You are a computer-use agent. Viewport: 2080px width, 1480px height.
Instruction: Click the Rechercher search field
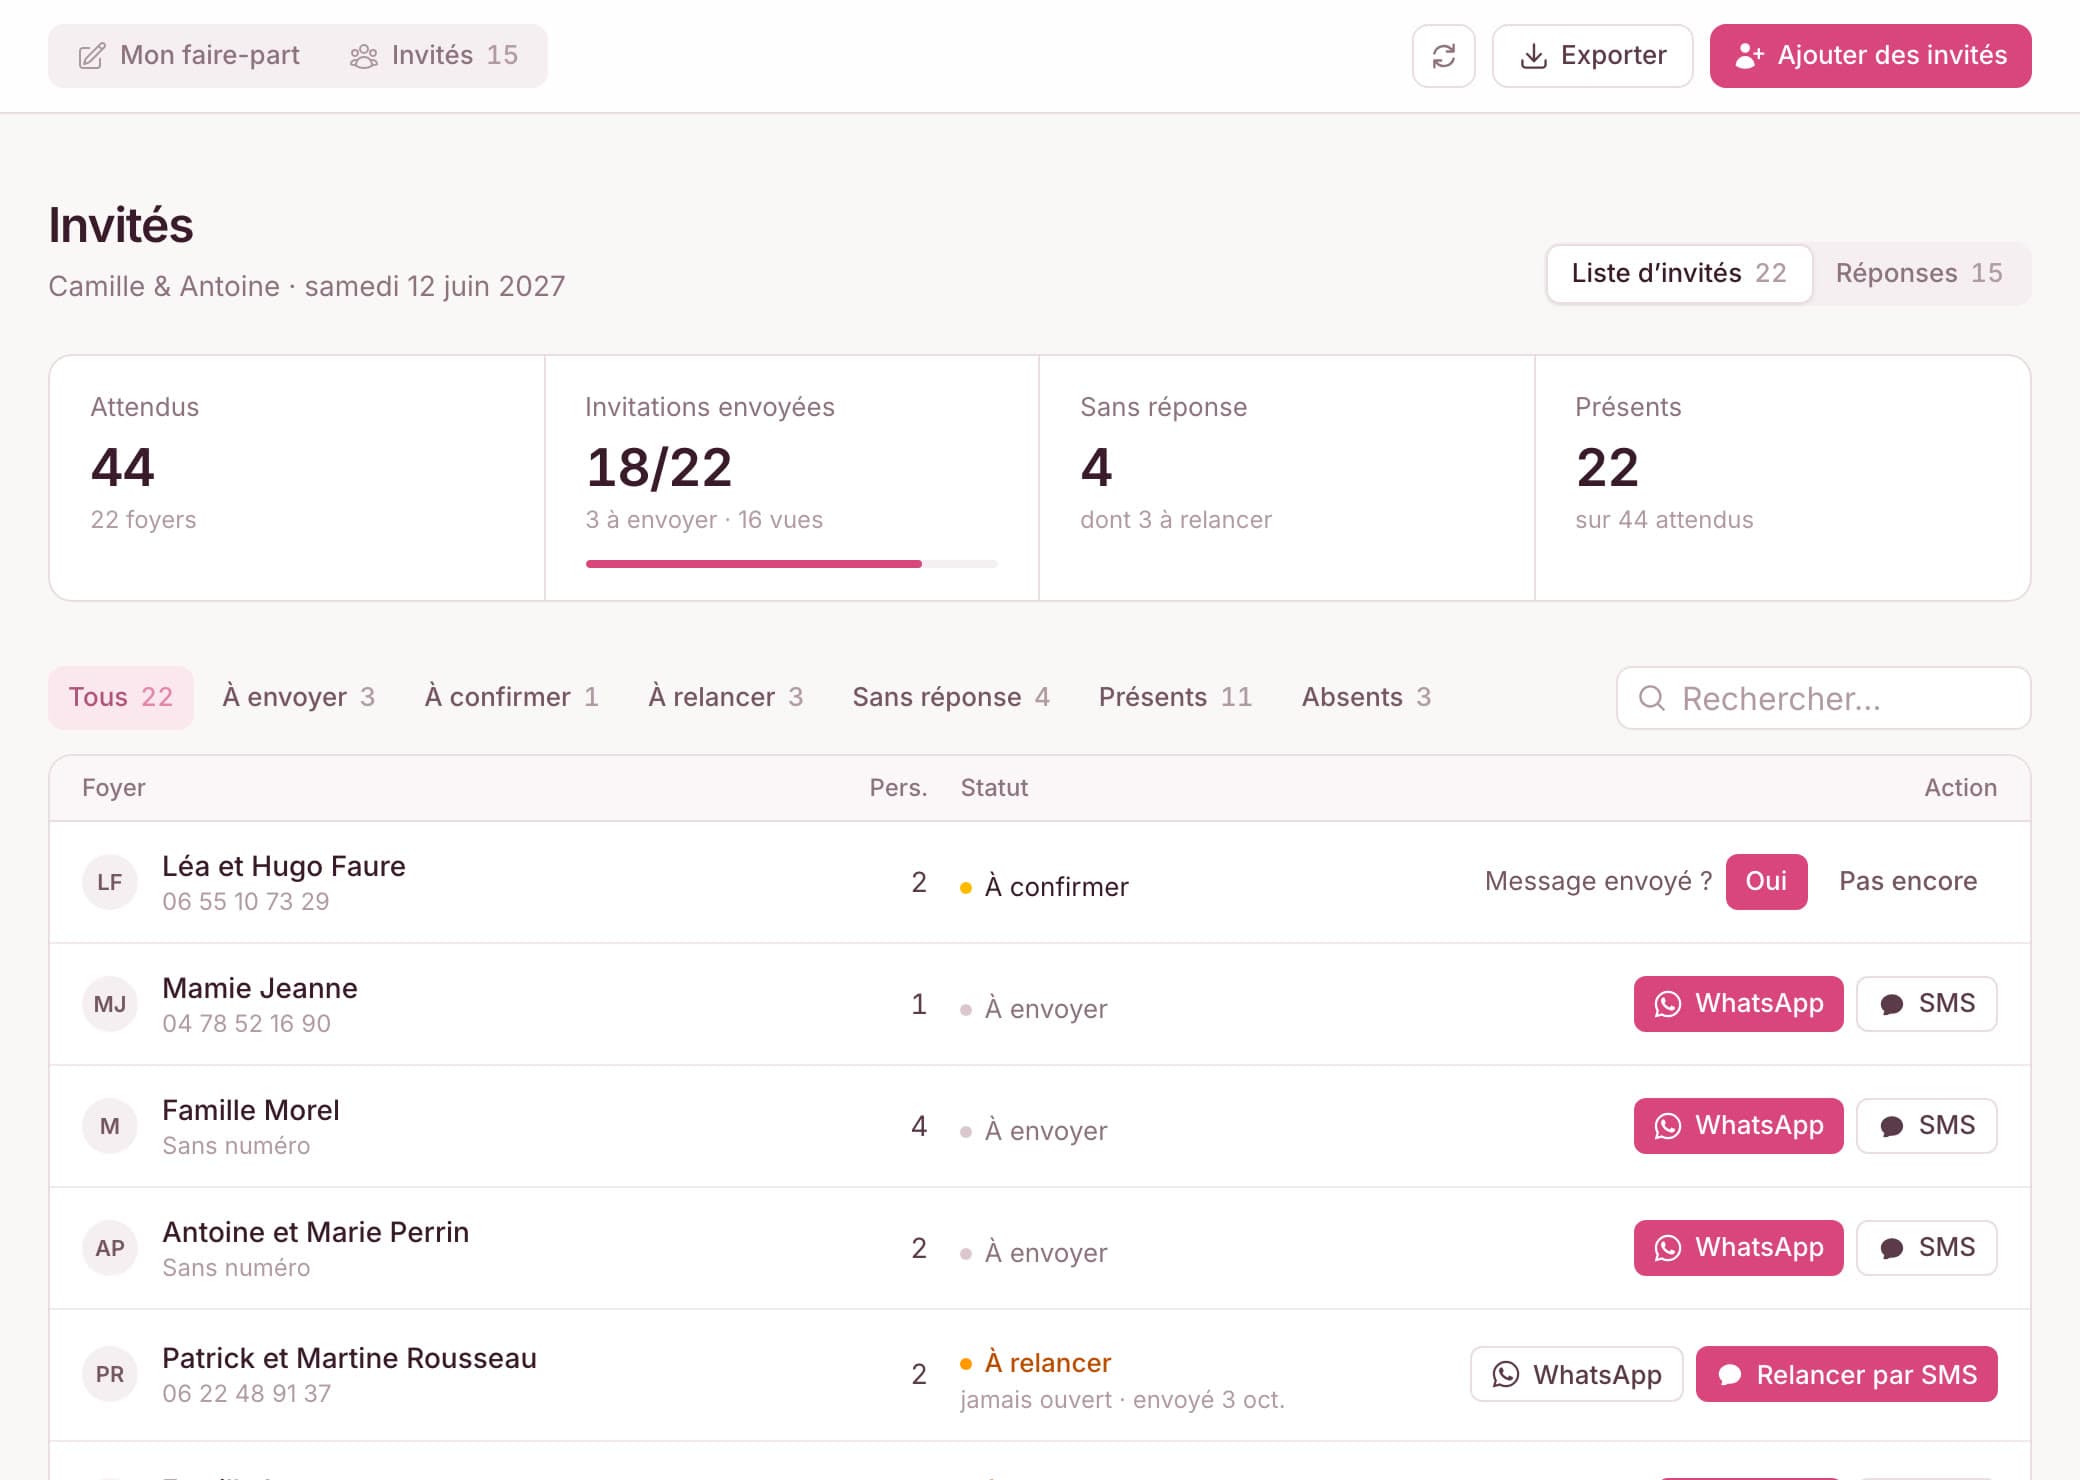(x=1823, y=698)
